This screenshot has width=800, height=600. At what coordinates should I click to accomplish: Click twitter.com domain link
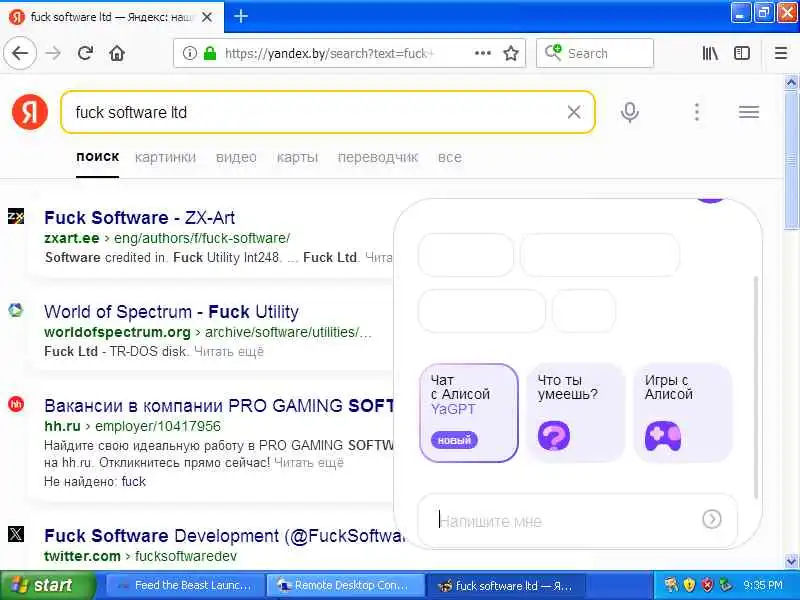(x=82, y=556)
